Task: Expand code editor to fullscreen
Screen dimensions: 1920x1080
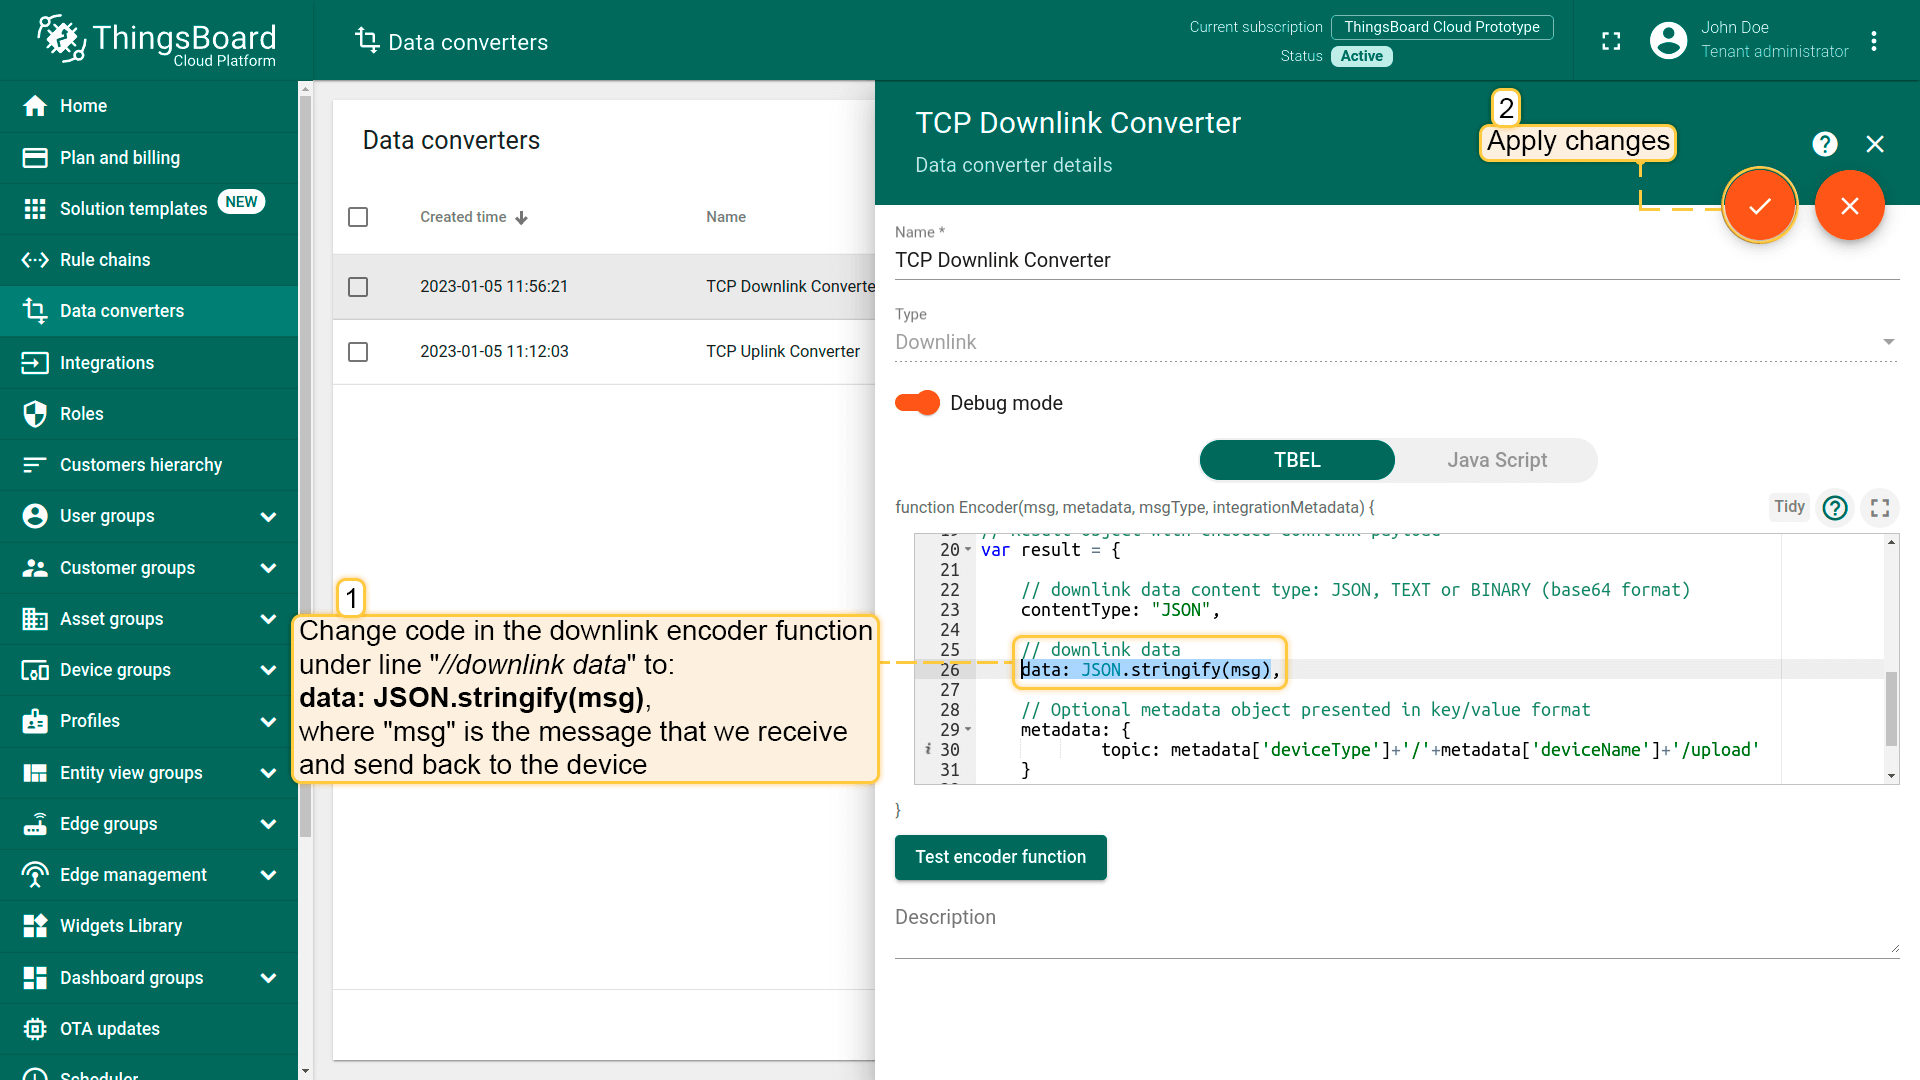Action: (x=1880, y=508)
